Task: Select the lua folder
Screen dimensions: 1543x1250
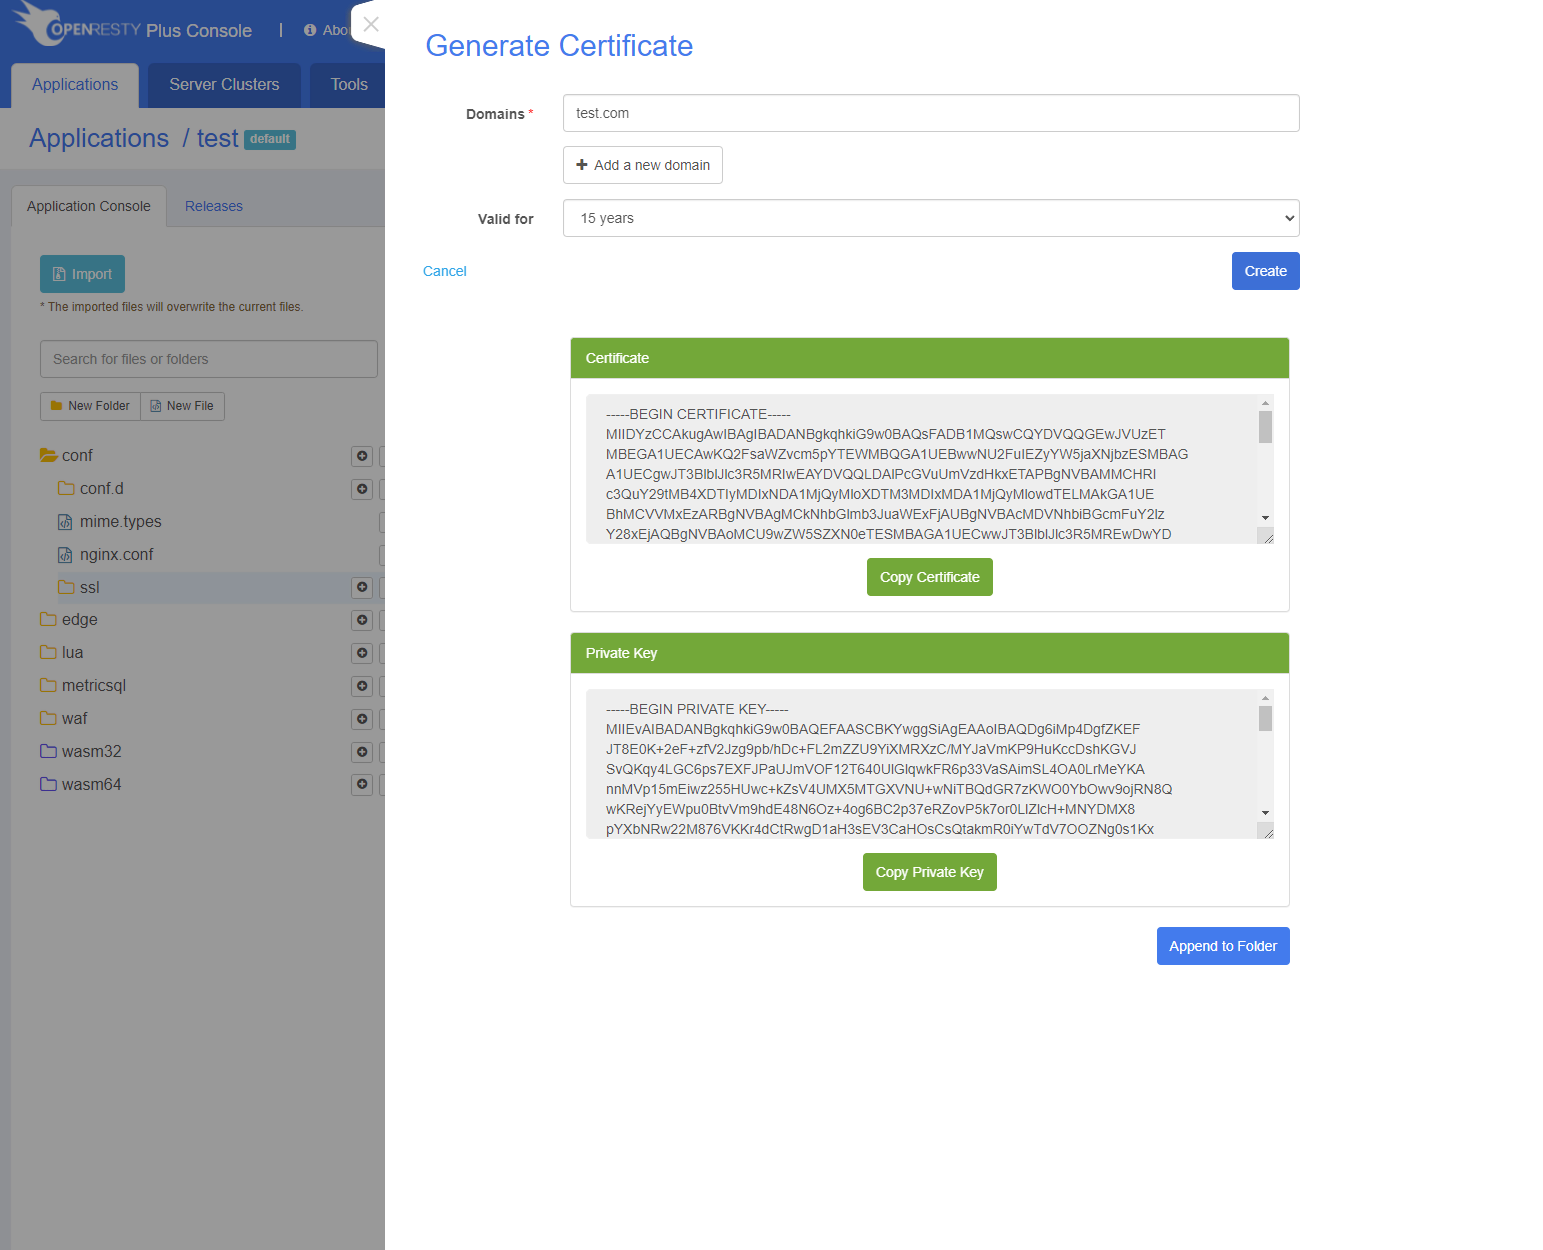Action: tap(72, 652)
